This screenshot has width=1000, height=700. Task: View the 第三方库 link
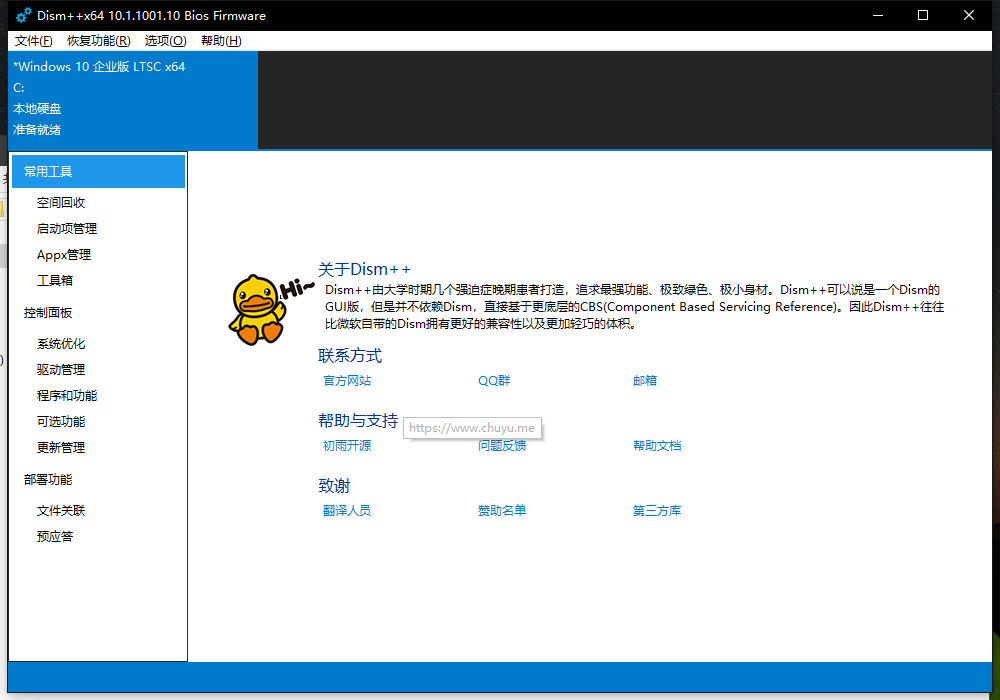coord(657,511)
